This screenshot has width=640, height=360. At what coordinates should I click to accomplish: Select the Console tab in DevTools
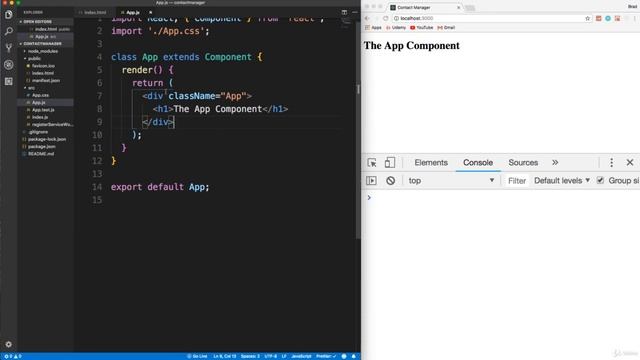478,162
